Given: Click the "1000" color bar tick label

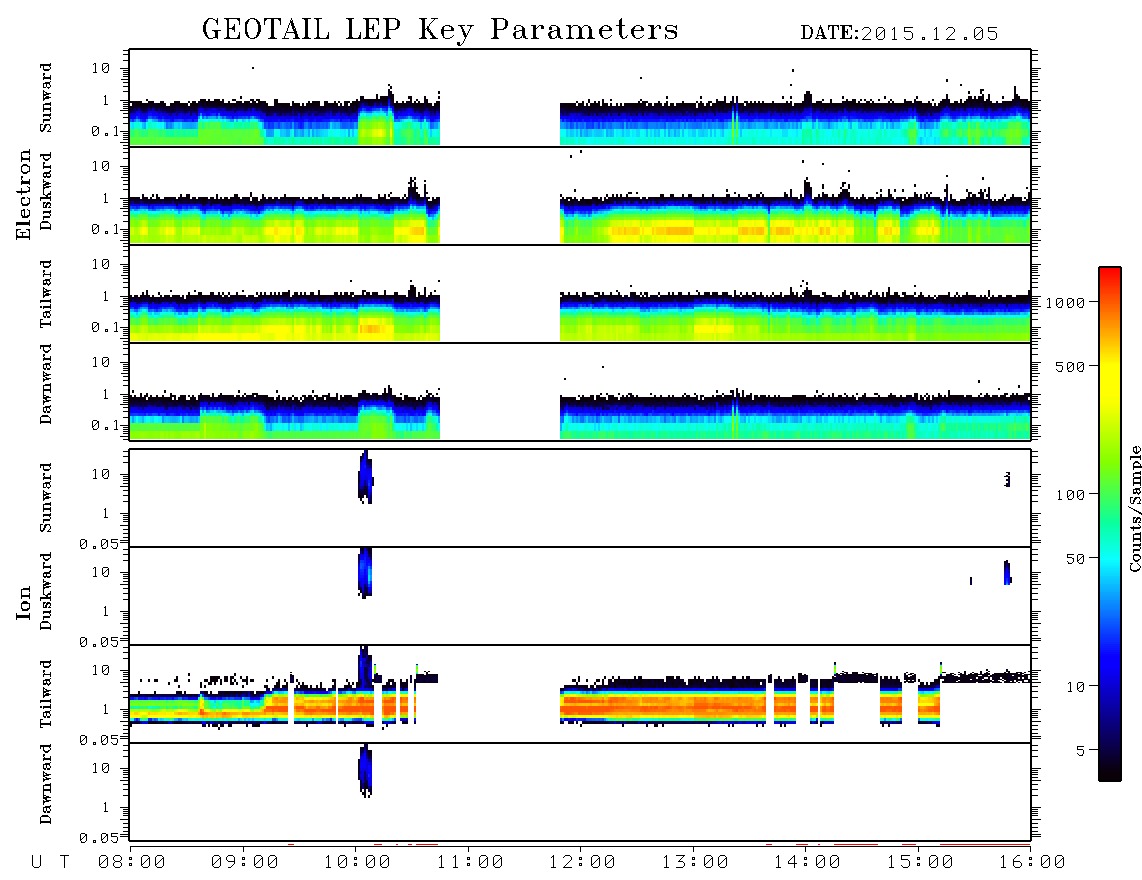Looking at the screenshot, I should tap(1066, 302).
